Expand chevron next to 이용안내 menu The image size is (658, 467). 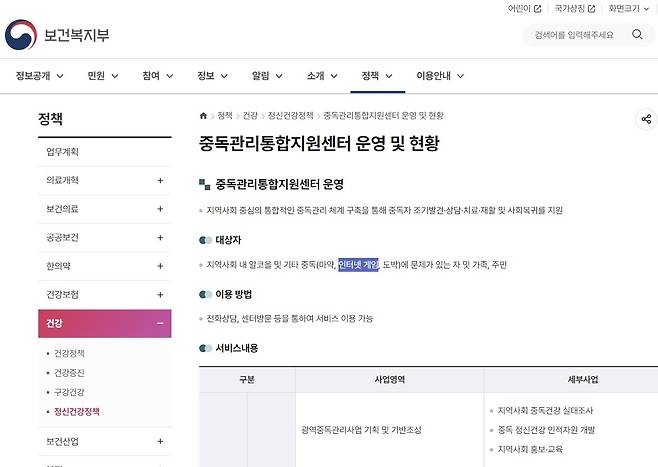click(x=460, y=76)
